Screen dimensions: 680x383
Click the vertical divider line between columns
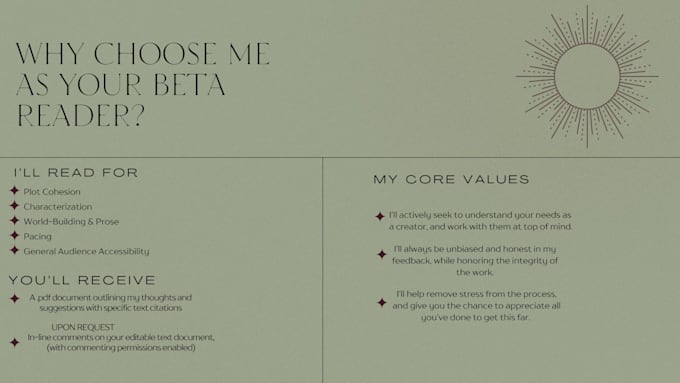323,270
